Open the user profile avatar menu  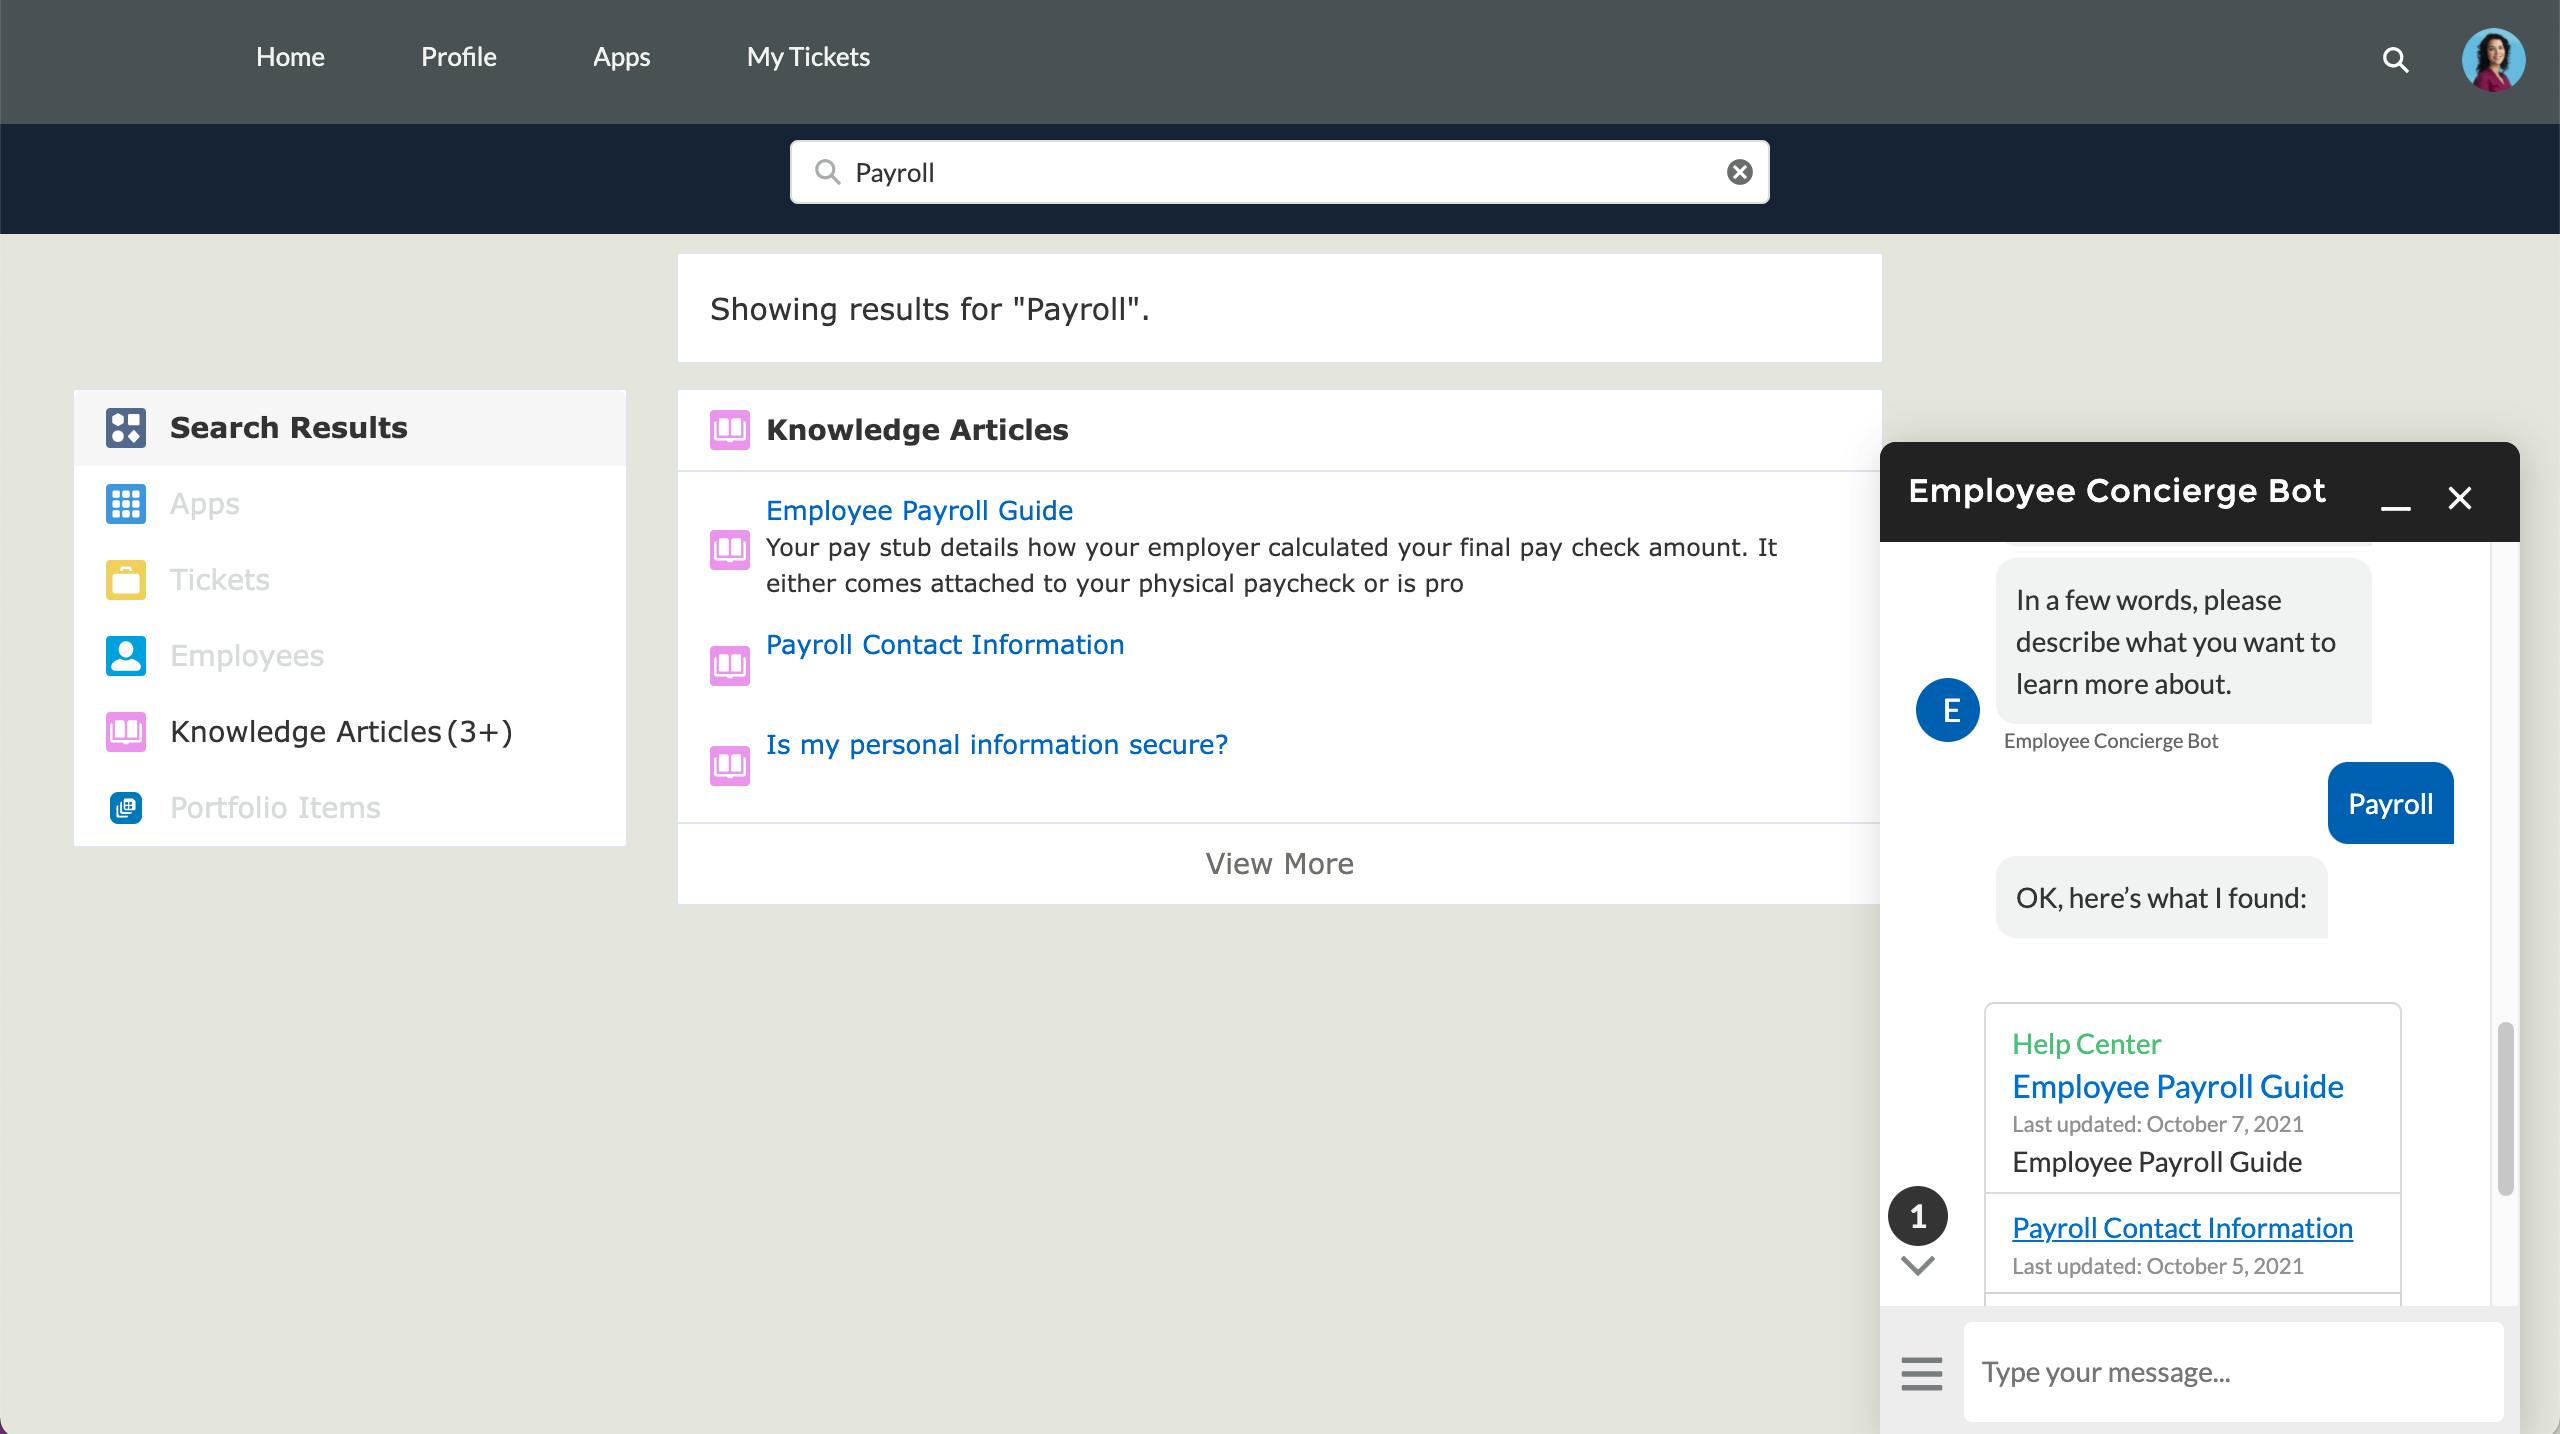click(2492, 60)
